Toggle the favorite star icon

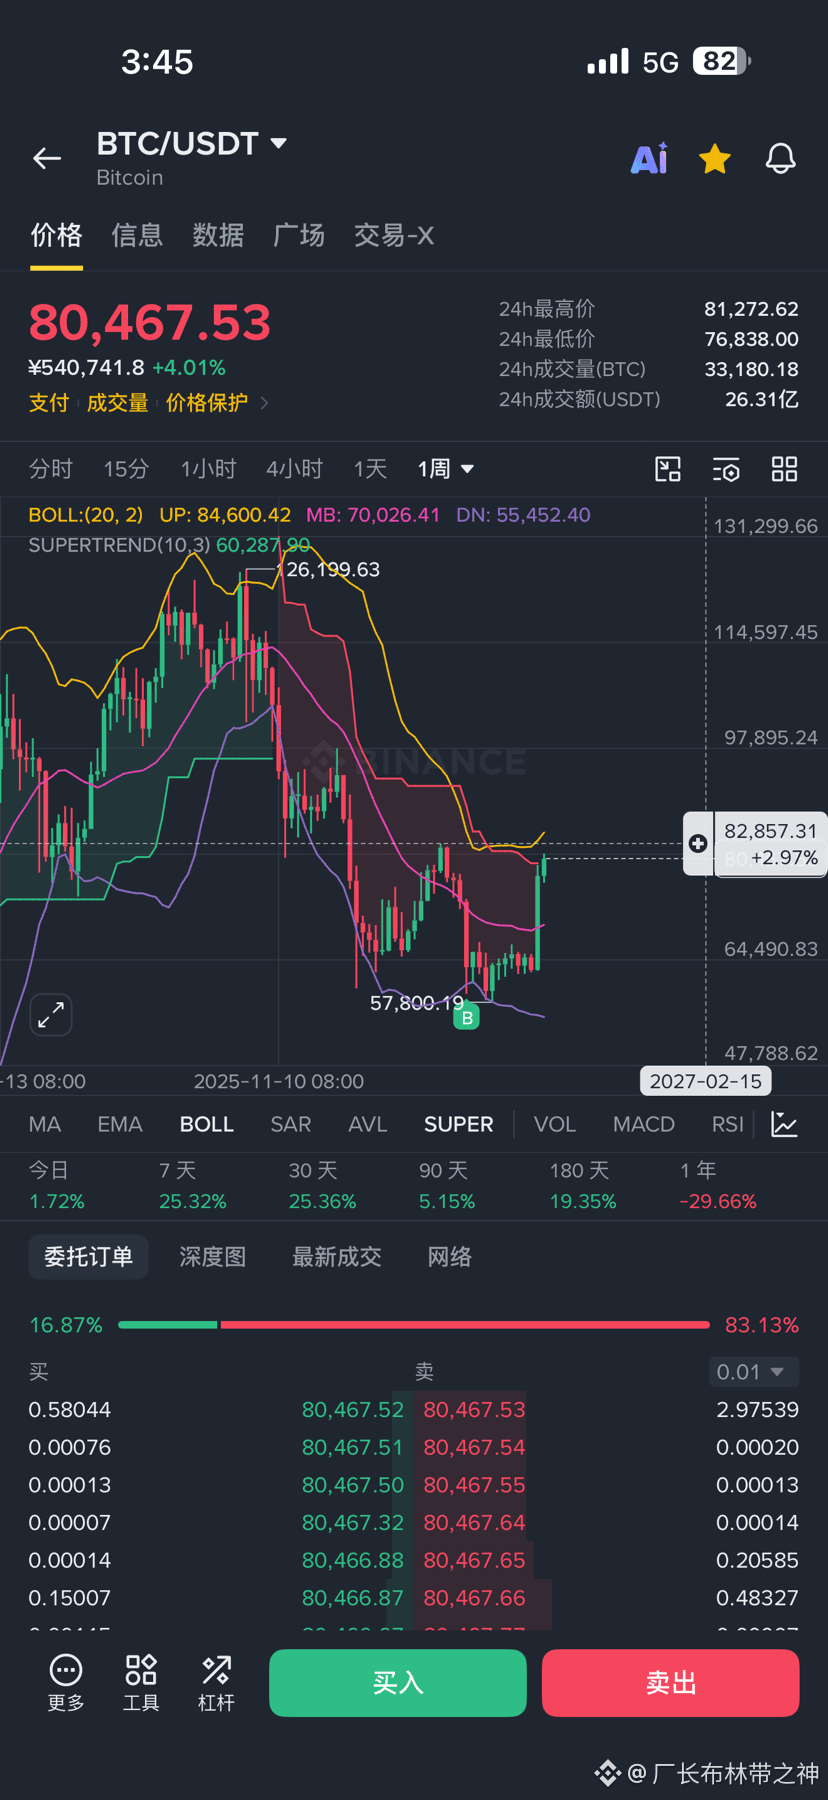pos(715,158)
